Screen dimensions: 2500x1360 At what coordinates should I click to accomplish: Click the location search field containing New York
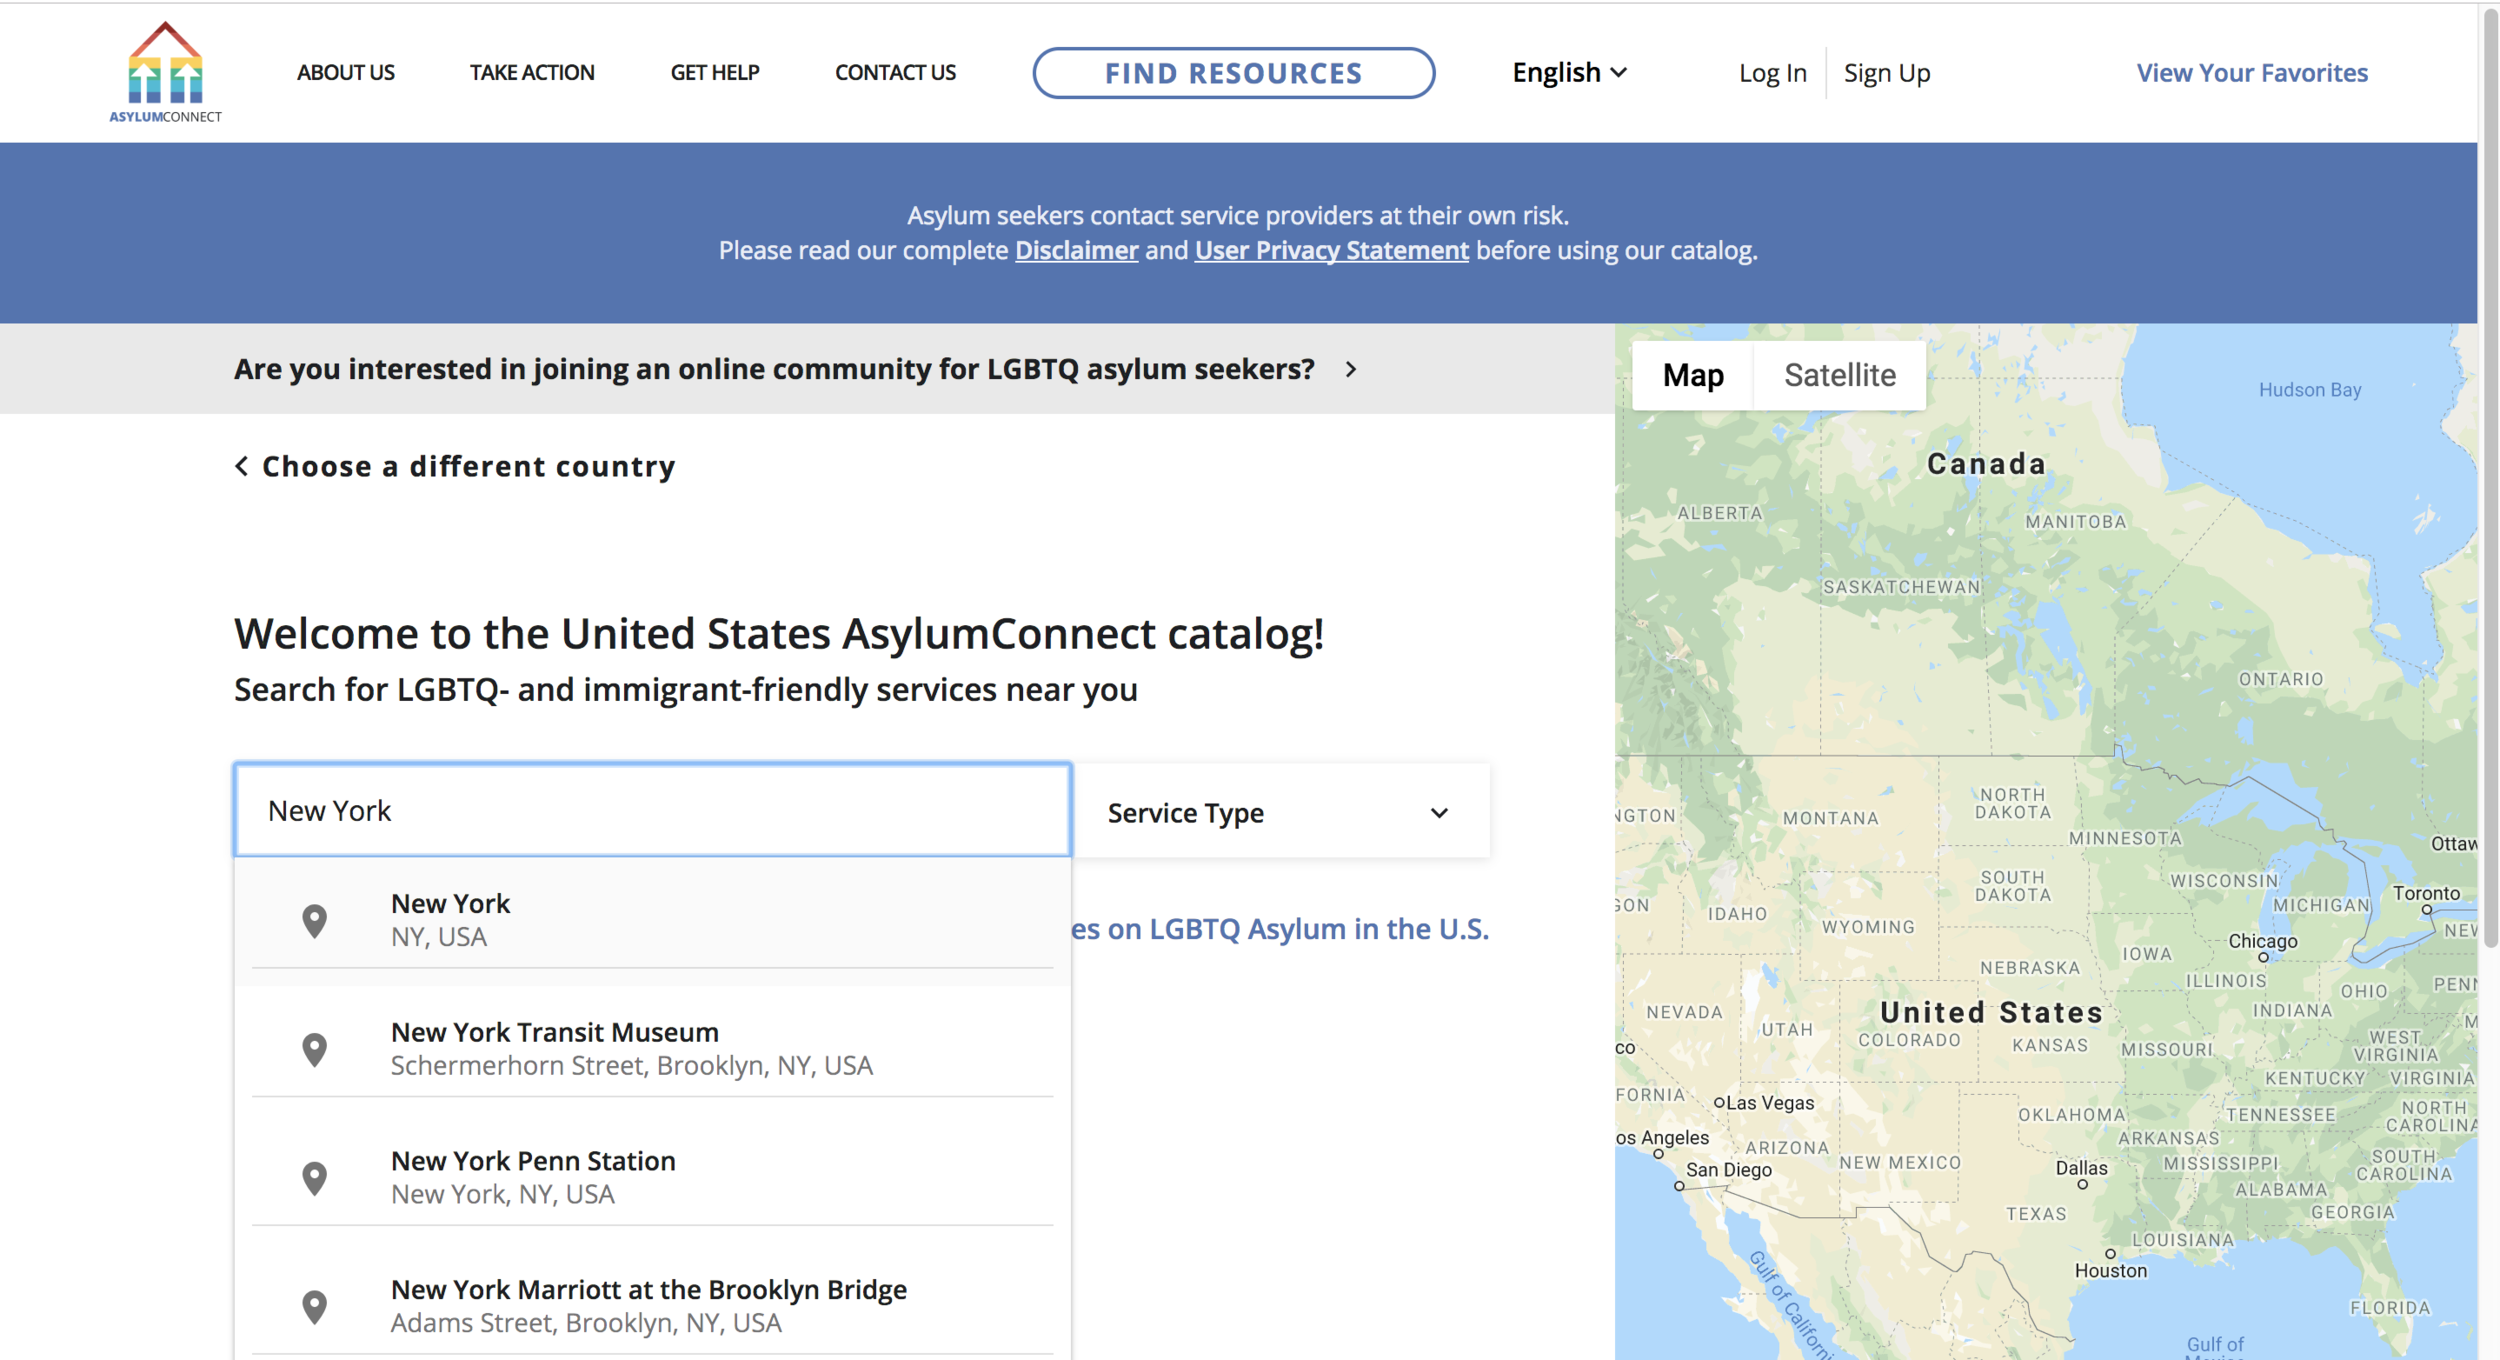(653, 810)
